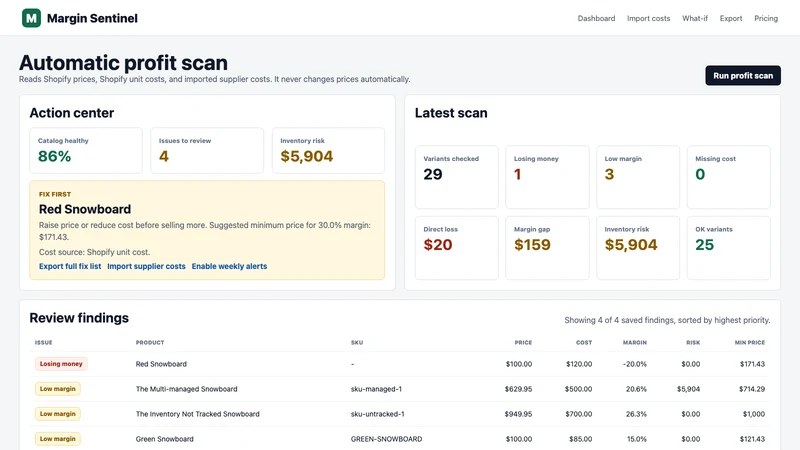Click the Variants checked 29 tile

coord(457,177)
